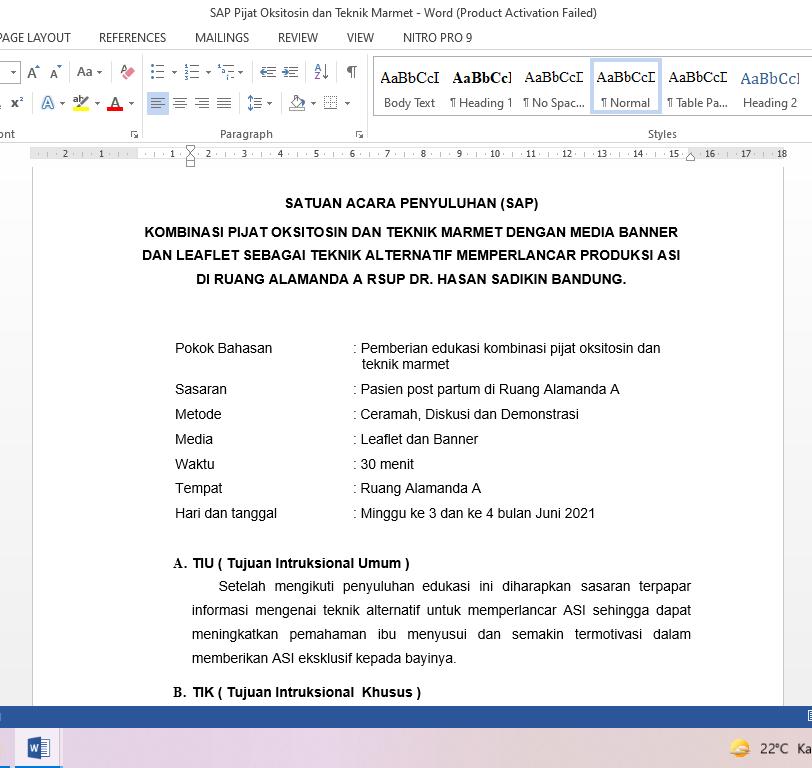Apply the Heading 1 style
Image resolution: width=812 pixels, height=768 pixels.
coord(482,89)
